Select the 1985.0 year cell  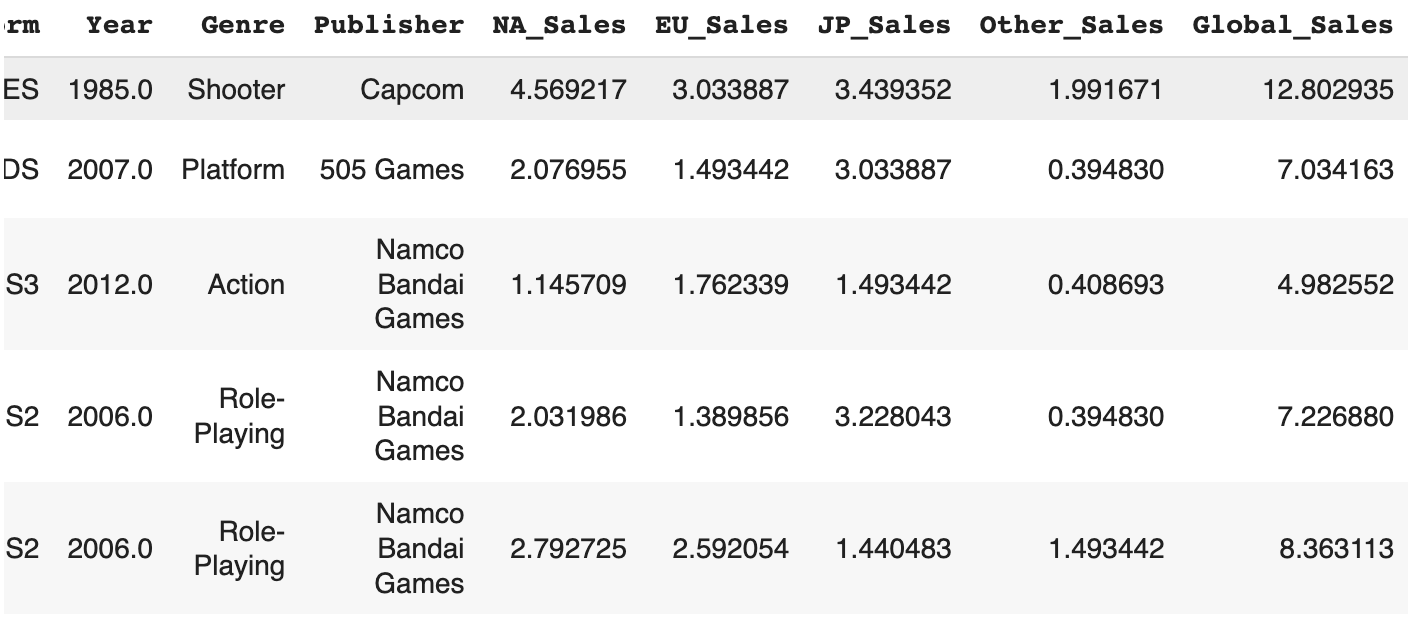(110, 90)
